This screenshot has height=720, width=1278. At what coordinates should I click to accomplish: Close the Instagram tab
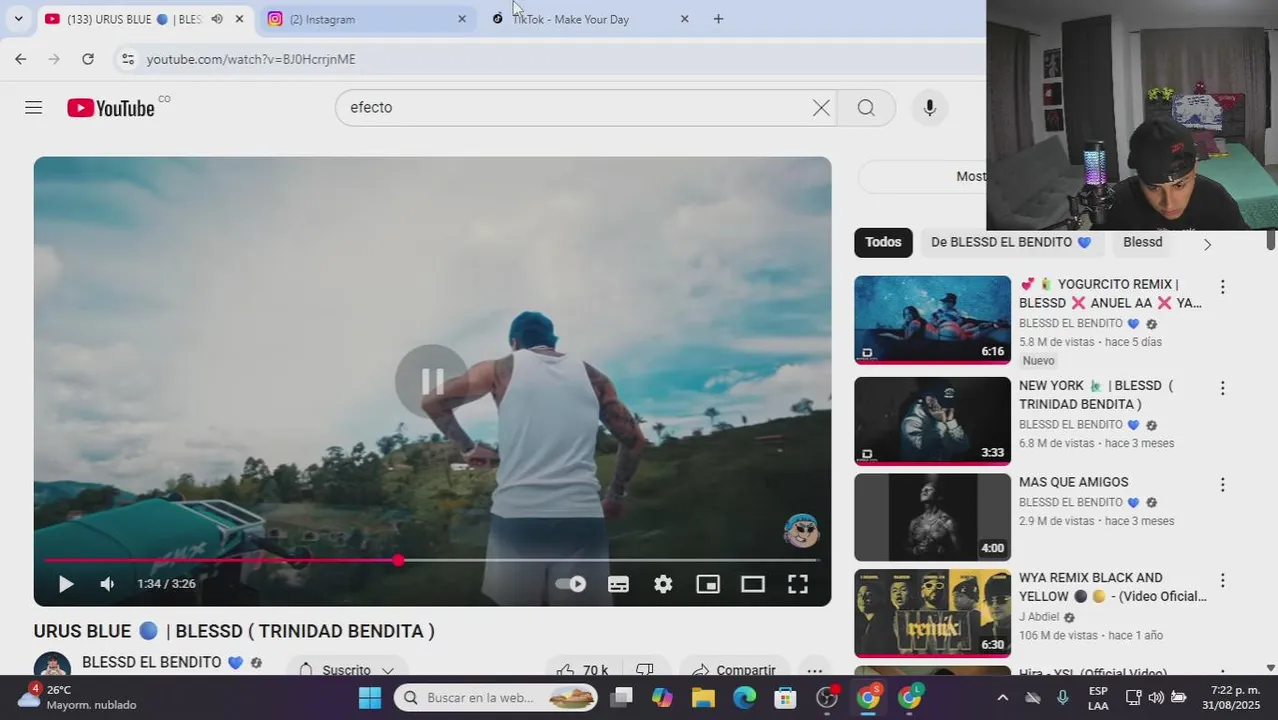pos(462,19)
